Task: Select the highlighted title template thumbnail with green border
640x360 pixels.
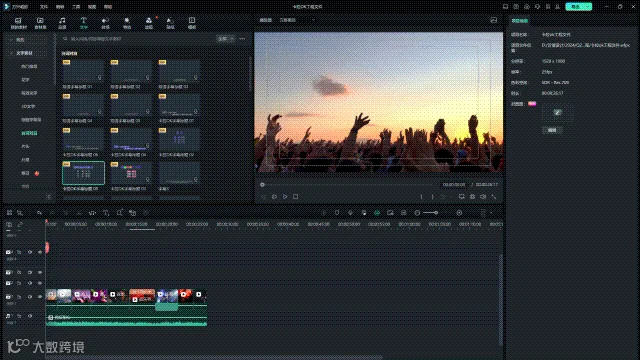Action: pyautogui.click(x=83, y=173)
